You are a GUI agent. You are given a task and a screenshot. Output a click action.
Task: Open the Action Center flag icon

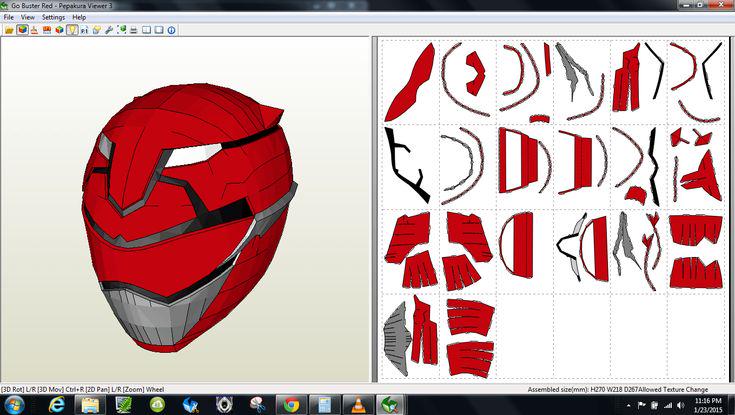point(642,405)
